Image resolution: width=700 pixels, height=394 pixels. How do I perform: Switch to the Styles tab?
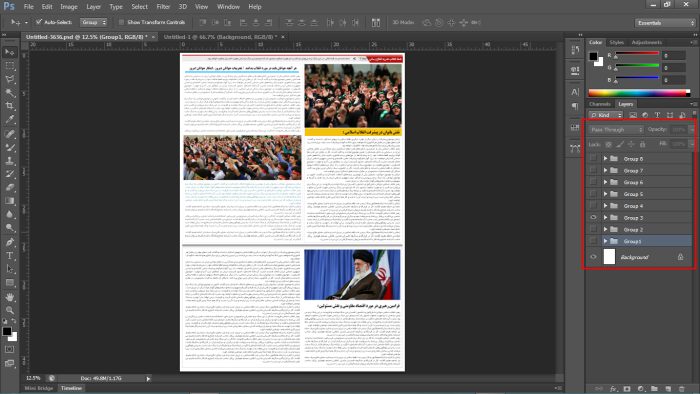[x=617, y=42]
